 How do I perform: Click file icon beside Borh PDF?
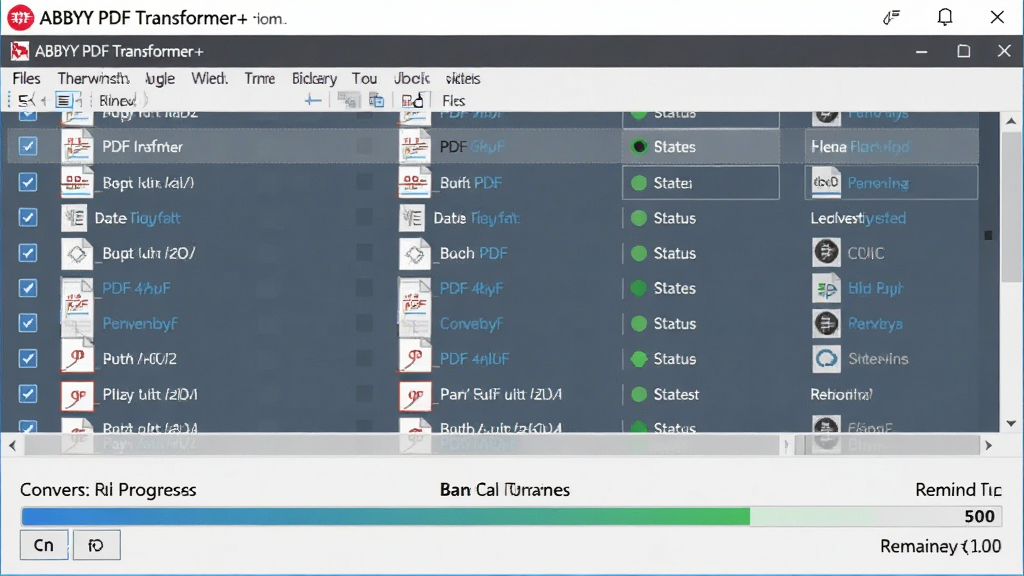[414, 182]
